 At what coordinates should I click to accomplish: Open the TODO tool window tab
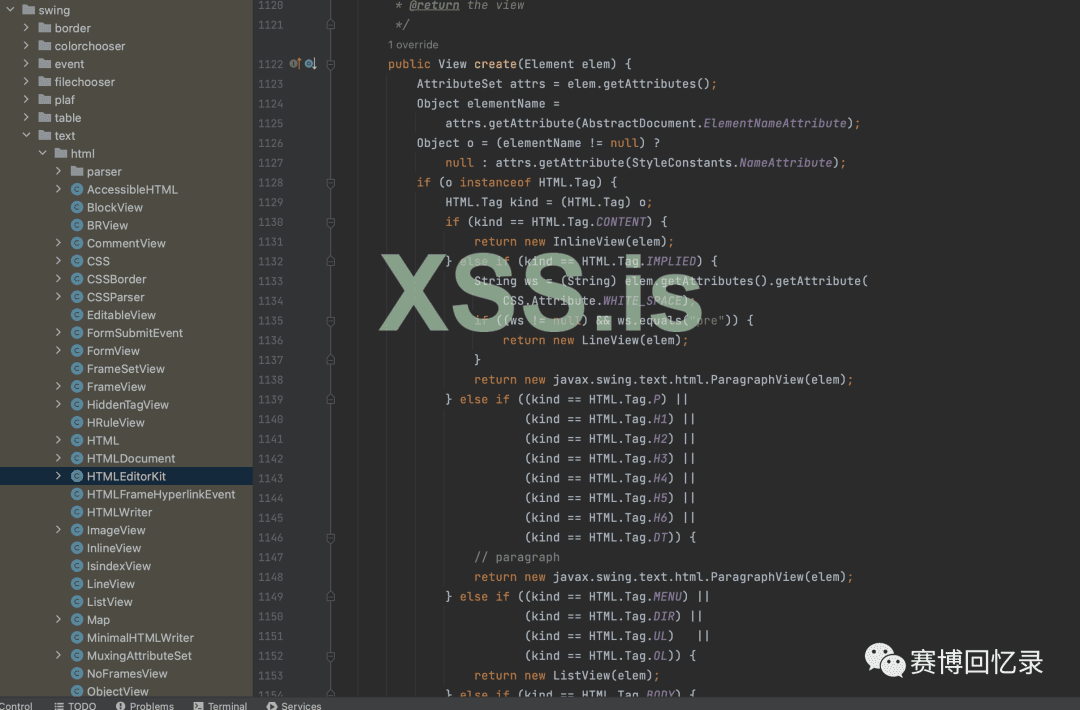coord(75,705)
